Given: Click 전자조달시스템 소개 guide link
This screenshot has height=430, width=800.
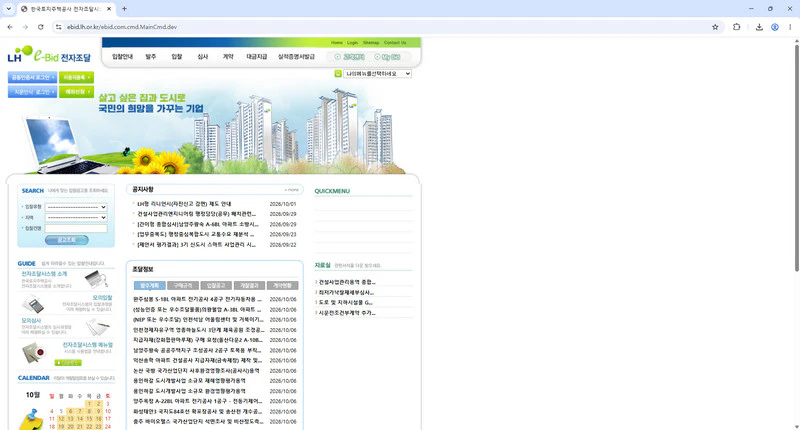Looking at the screenshot, I should (x=44, y=274).
